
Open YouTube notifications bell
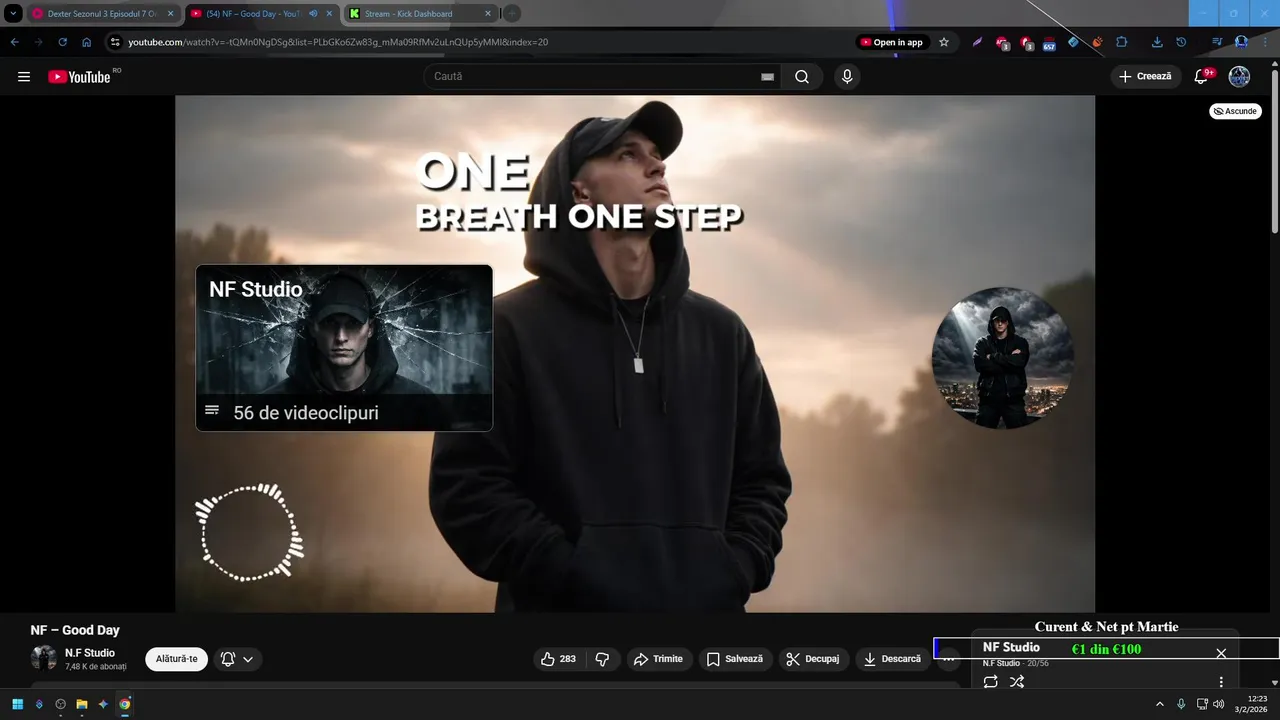[x=1203, y=77]
